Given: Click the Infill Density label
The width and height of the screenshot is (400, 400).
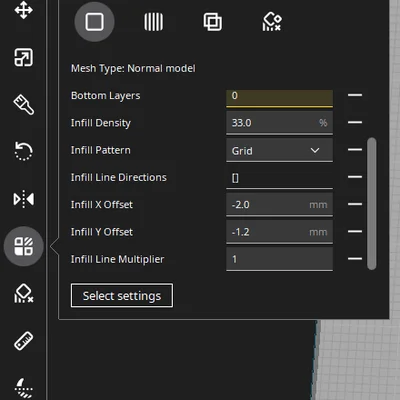Looking at the screenshot, I should [101, 123].
